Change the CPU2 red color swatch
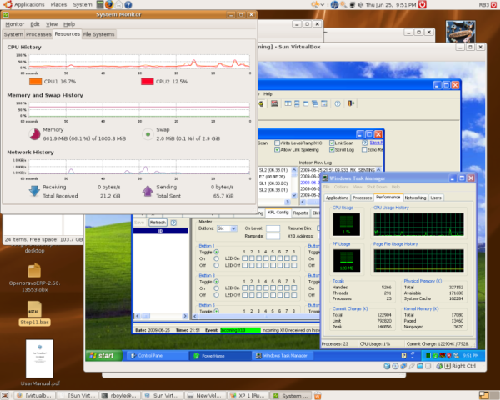500x400 pixels. pyautogui.click(x=147, y=81)
